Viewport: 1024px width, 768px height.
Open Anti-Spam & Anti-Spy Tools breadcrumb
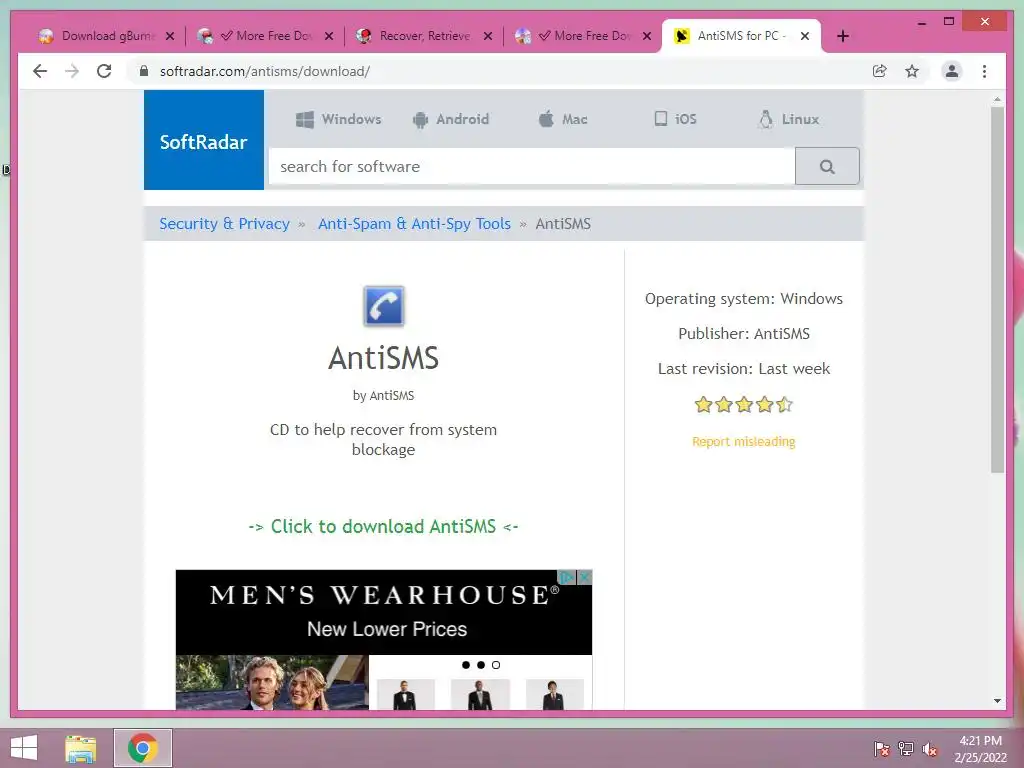point(414,223)
